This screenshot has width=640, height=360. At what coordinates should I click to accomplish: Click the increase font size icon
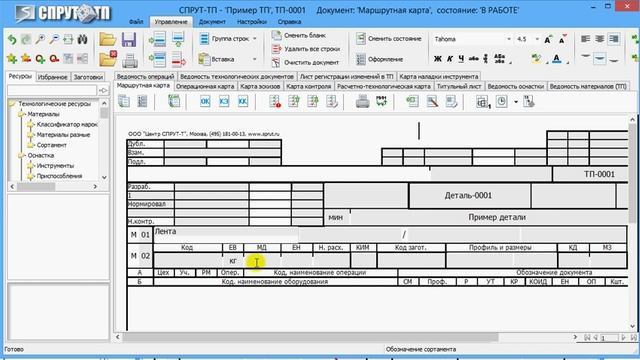(548, 39)
